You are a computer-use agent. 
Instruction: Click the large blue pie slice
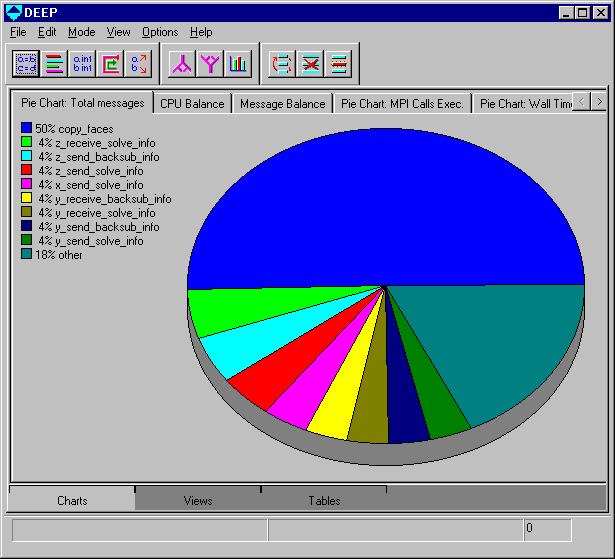click(x=384, y=208)
